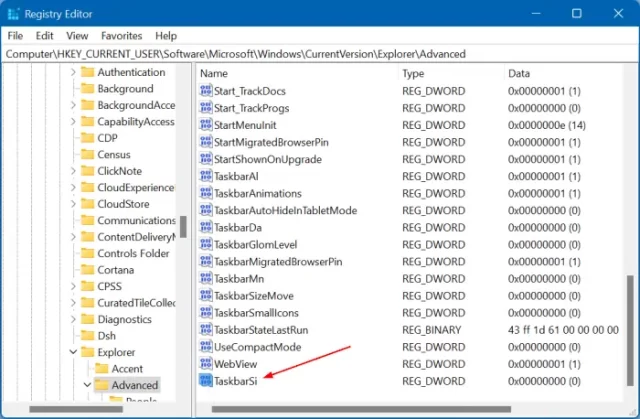
Task: Select the Accent subkey under Explorer
Action: 127,369
